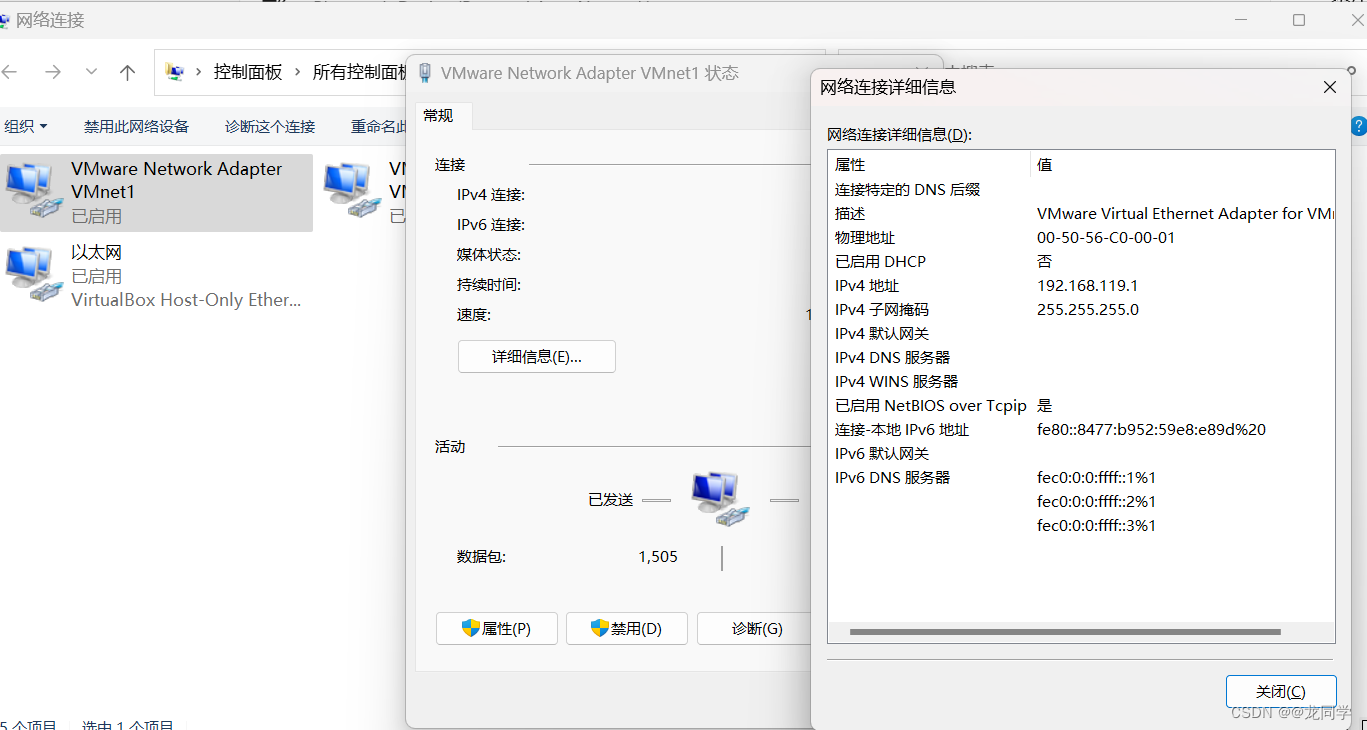Select 已启用 NetBIOS over Tcpip row
This screenshot has height=730, width=1367.
point(1081,406)
